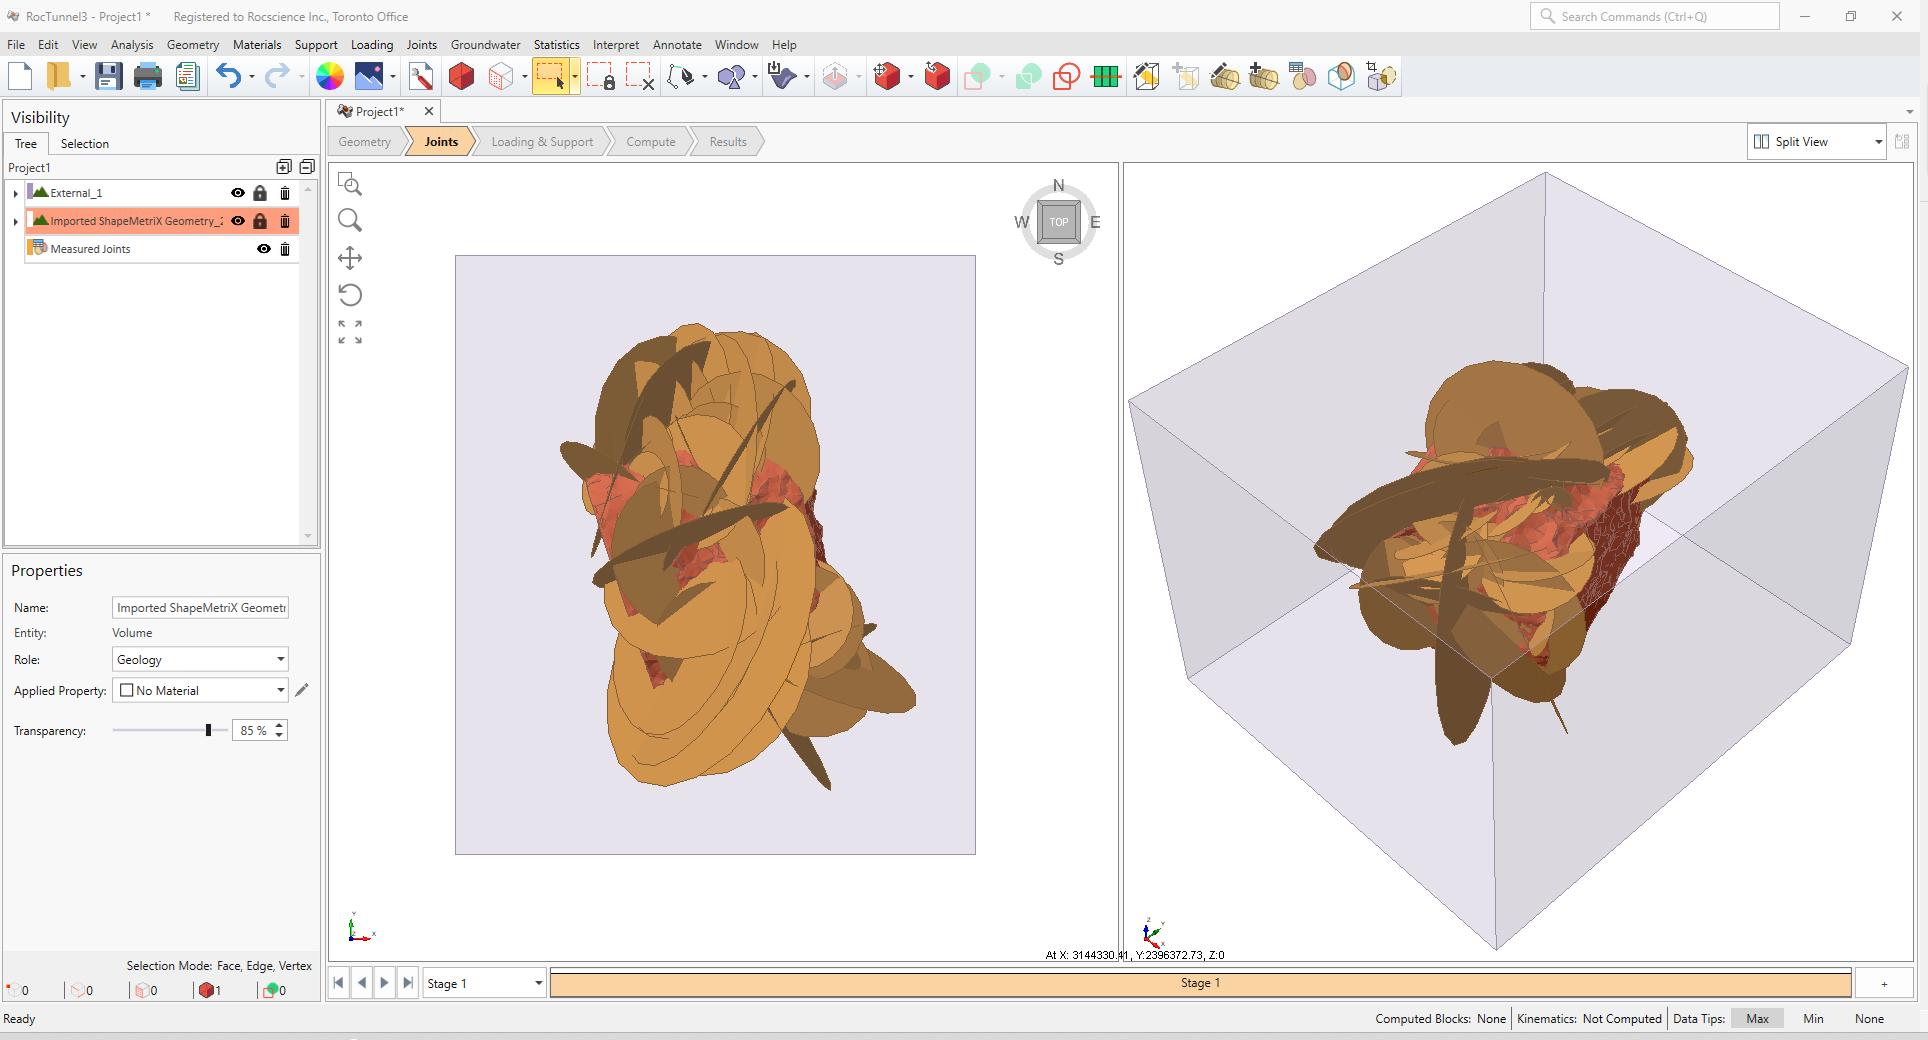Viewport: 1928px width, 1040px height.
Task: Select the polyline pen draw tool
Action: click(681, 76)
